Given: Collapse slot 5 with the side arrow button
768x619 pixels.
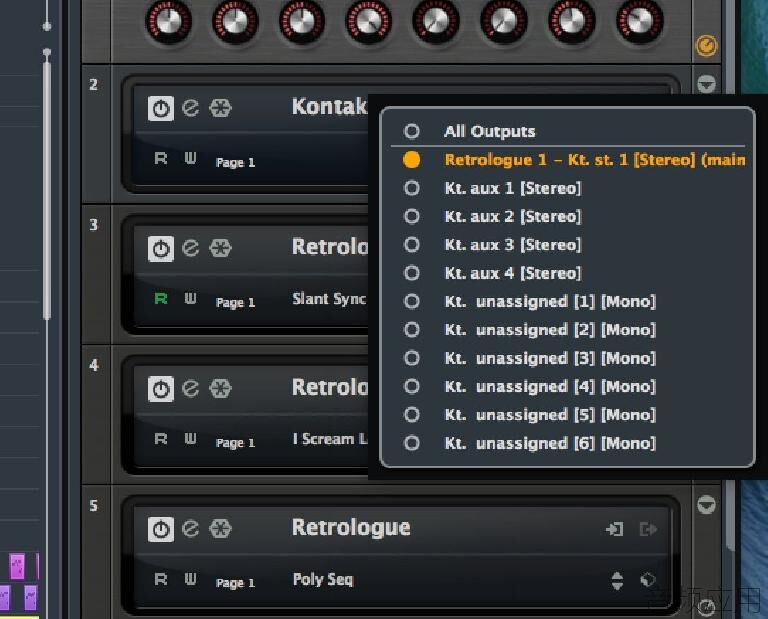Looking at the screenshot, I should pyautogui.click(x=706, y=504).
